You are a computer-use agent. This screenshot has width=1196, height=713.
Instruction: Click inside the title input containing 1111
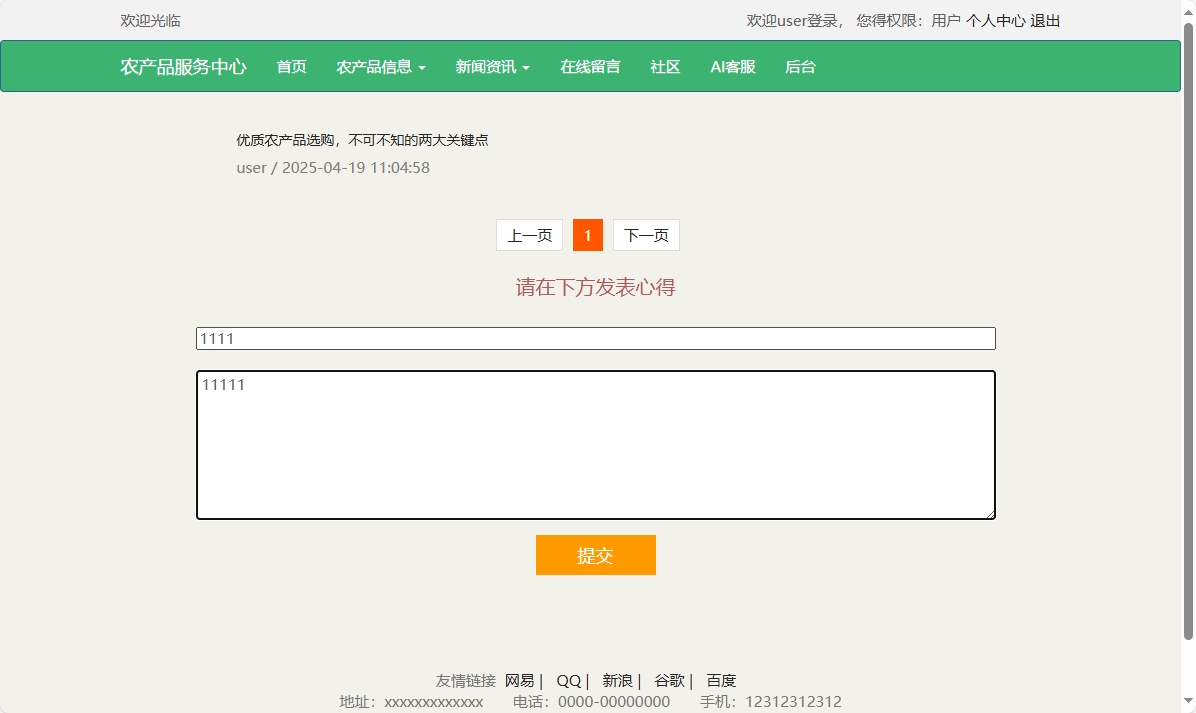(596, 338)
